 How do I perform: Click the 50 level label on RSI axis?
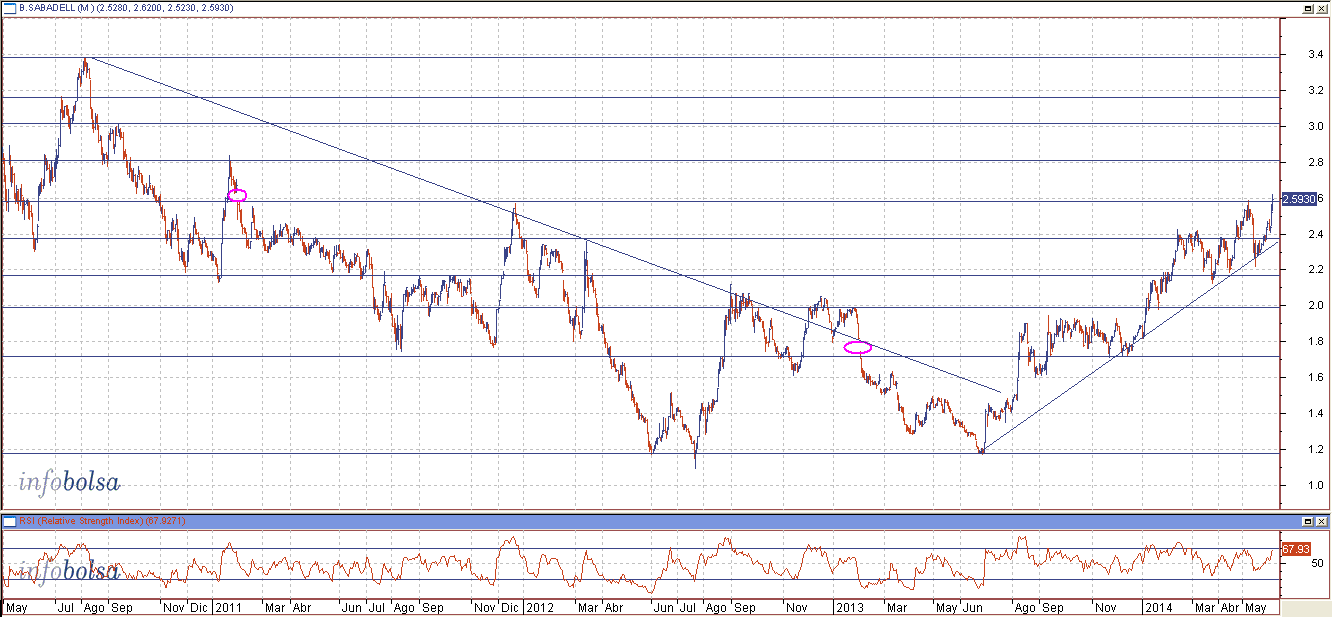click(1318, 564)
